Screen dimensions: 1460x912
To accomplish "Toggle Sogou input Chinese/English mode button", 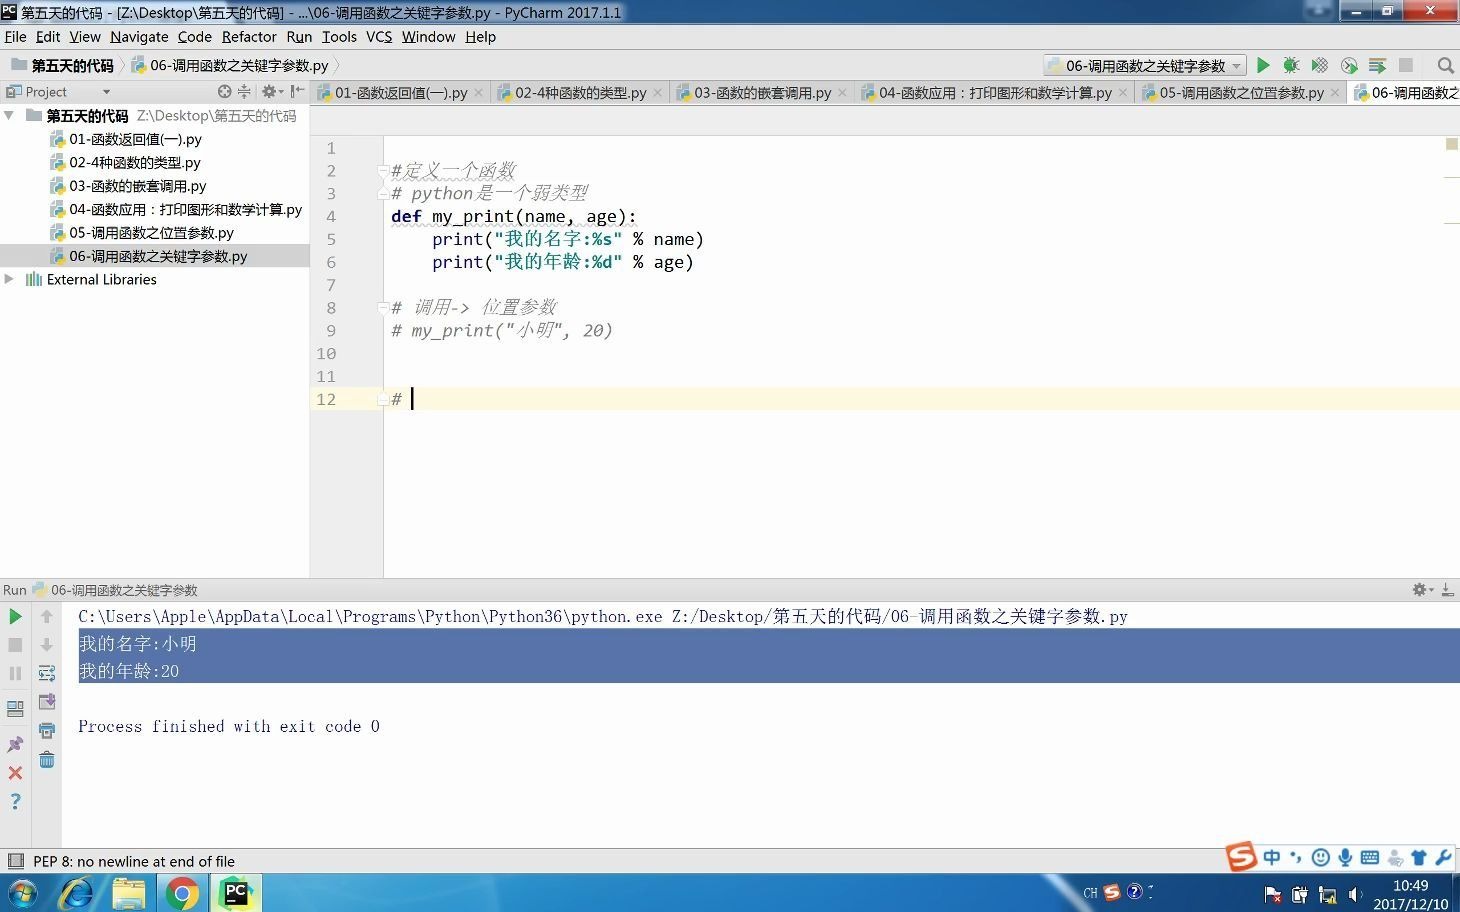I will [1271, 857].
